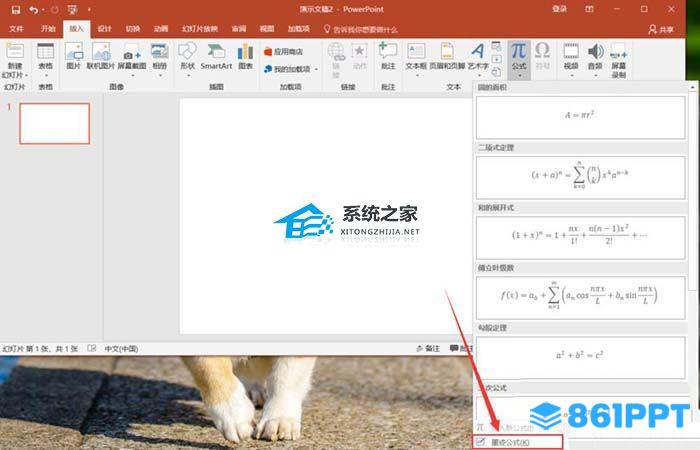The width and height of the screenshot is (700, 450).
Task: Click the 备注 (Notes) button in status bar
Action: [428, 349]
